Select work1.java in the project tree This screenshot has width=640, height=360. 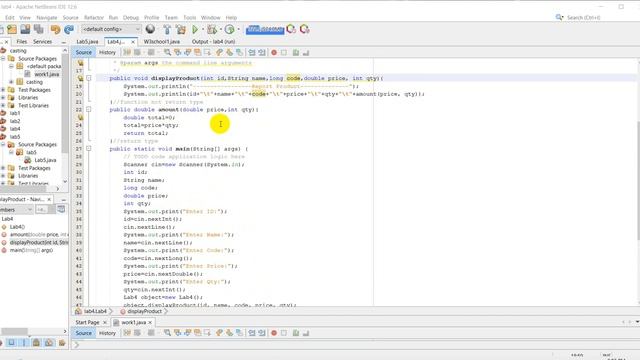click(x=47, y=74)
